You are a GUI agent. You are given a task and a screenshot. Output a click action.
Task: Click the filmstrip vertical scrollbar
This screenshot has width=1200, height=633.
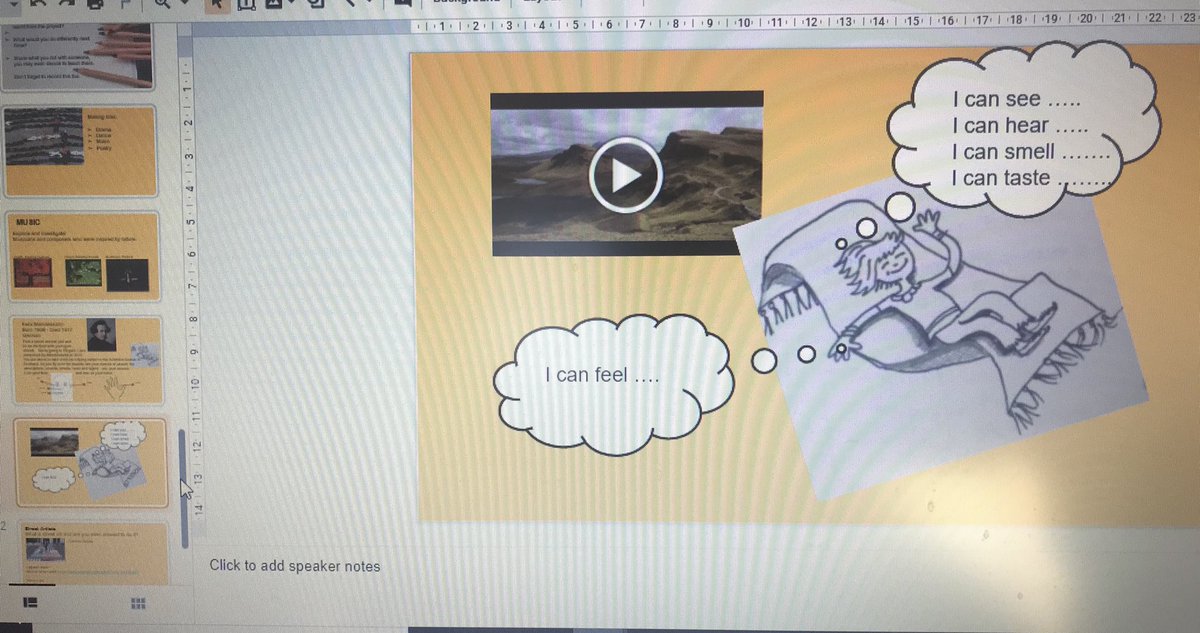click(184, 488)
